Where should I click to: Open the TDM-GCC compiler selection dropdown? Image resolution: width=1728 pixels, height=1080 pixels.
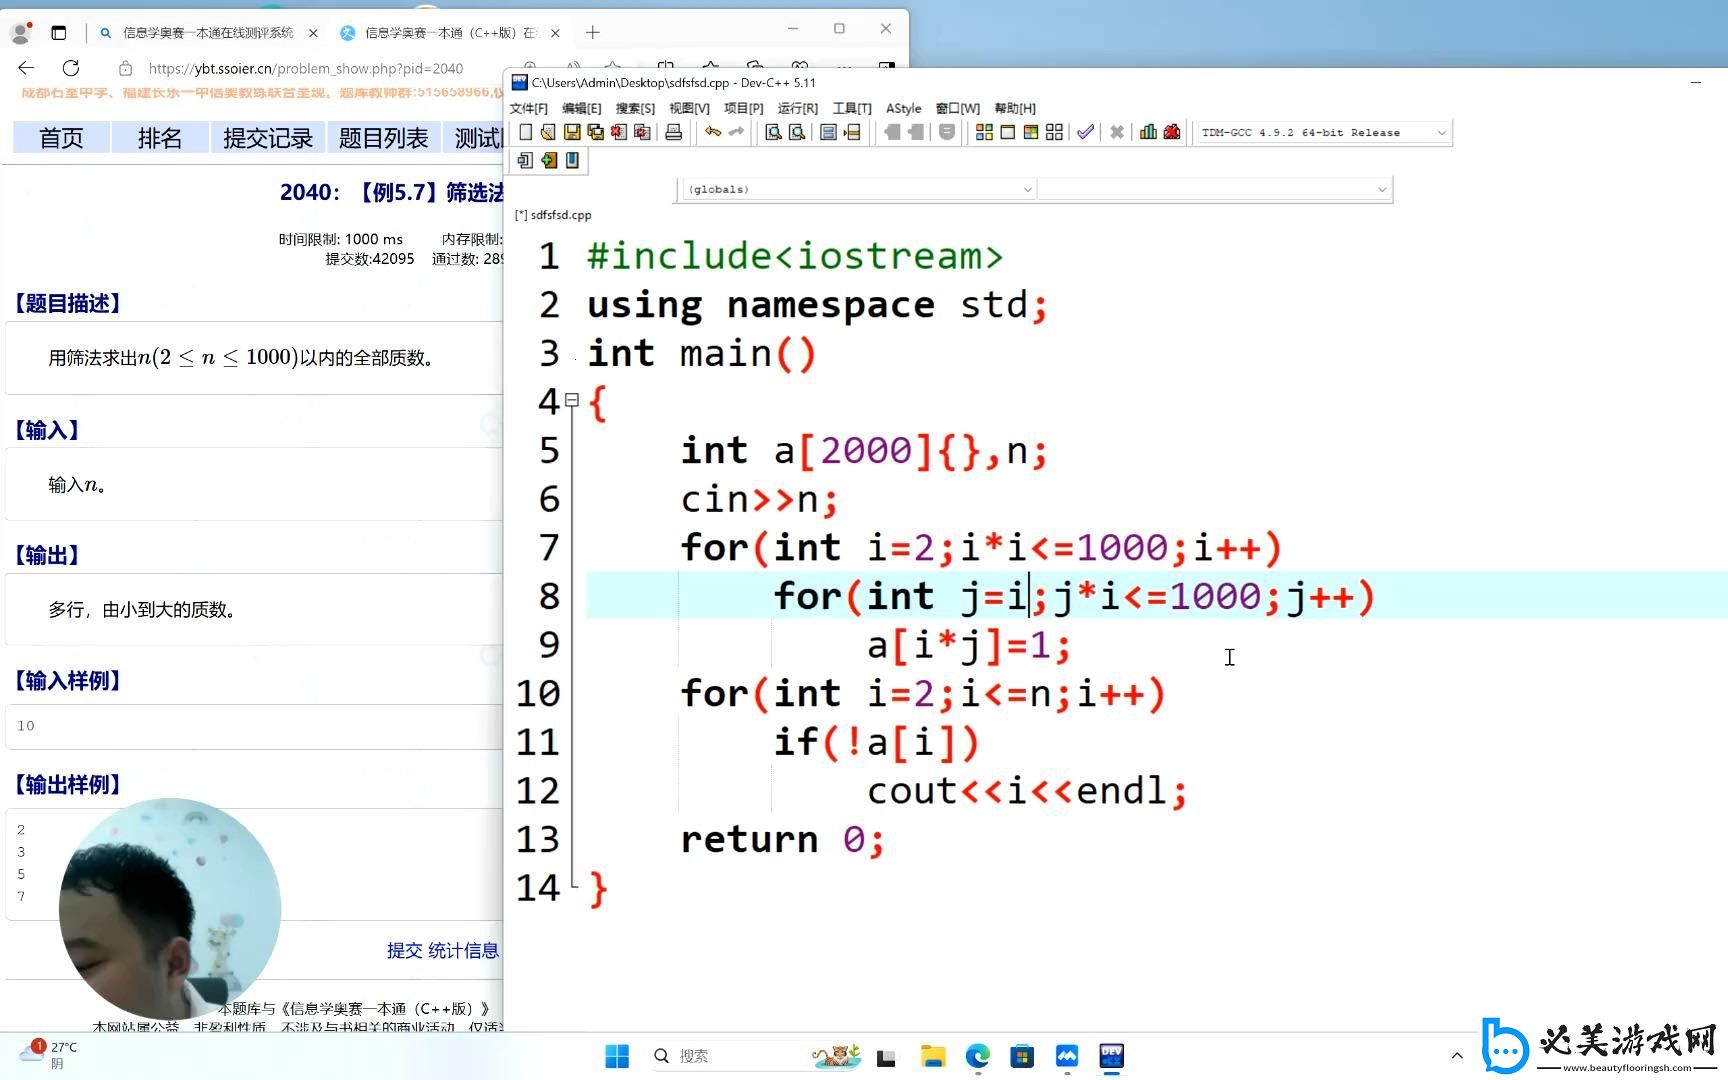(1441, 132)
